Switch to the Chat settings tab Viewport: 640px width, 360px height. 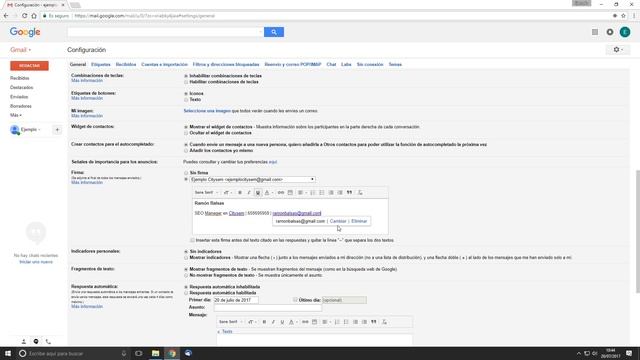point(331,64)
